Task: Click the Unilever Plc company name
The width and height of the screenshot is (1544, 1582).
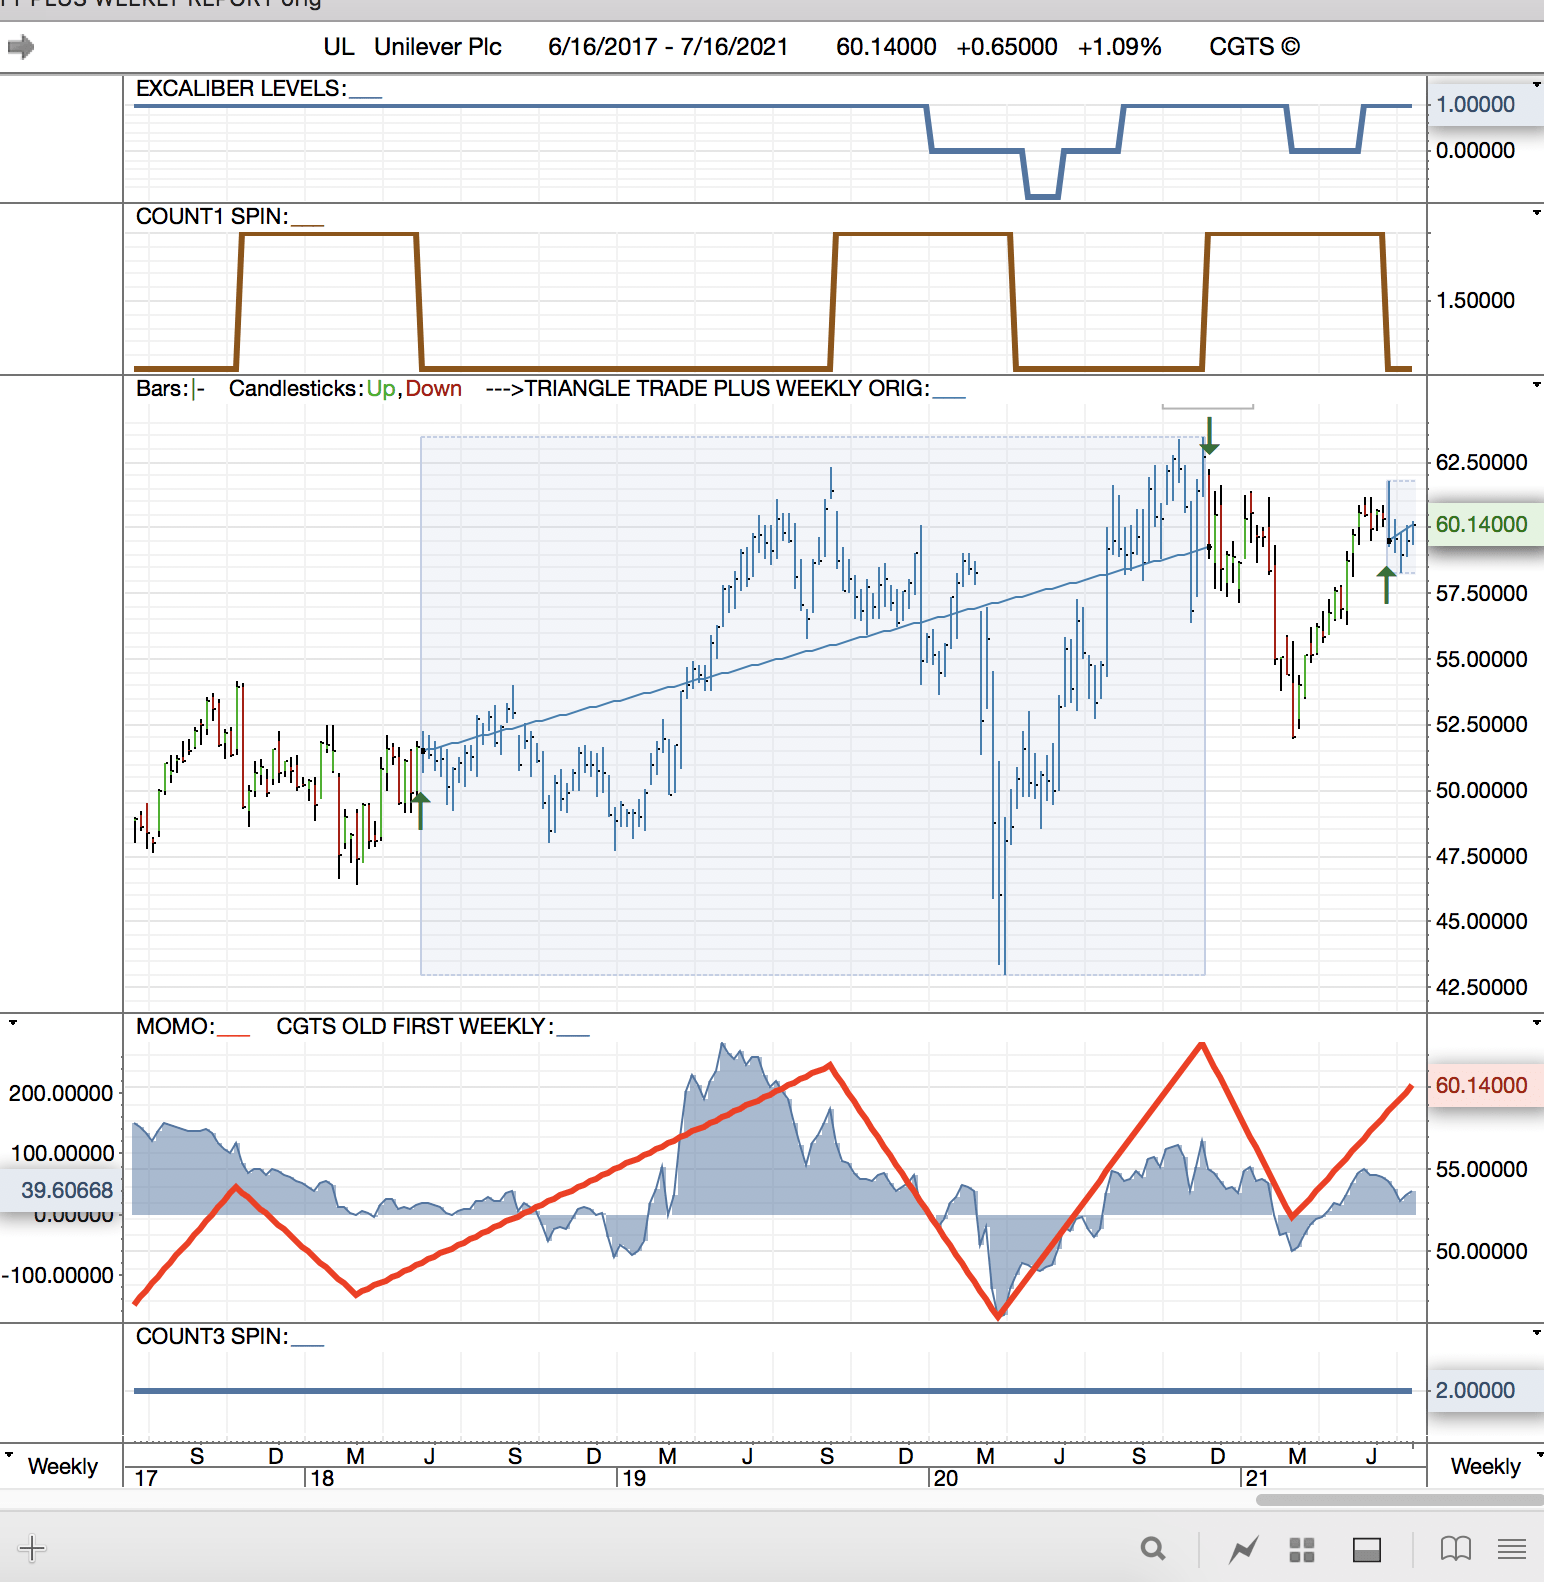Action: click(x=438, y=47)
